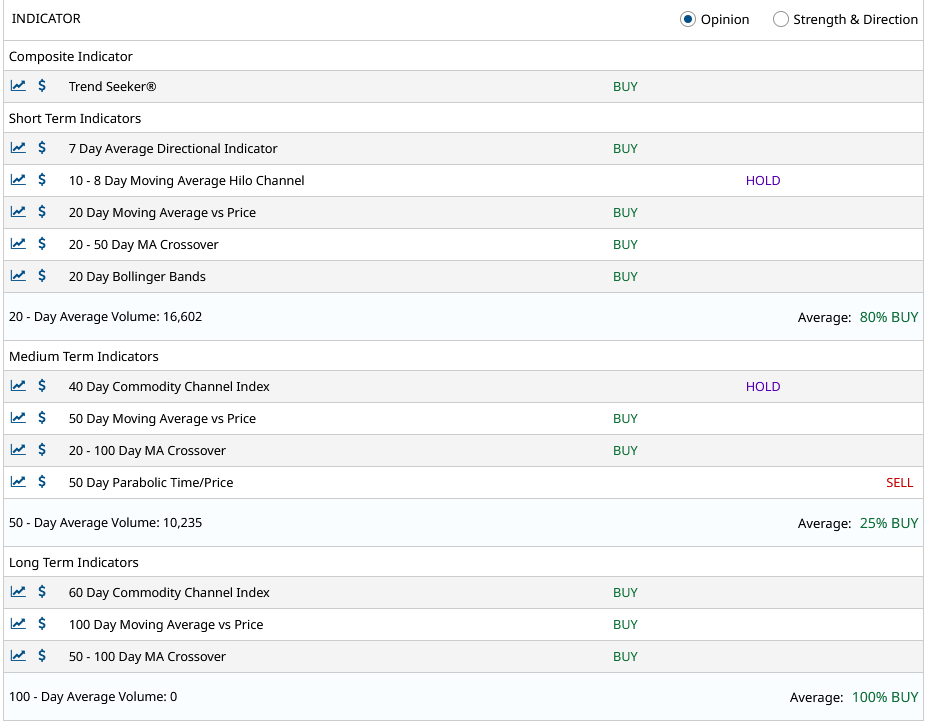926x726 pixels.
Task: Click the Medium Term Indicators section heading
Action: 84,357
